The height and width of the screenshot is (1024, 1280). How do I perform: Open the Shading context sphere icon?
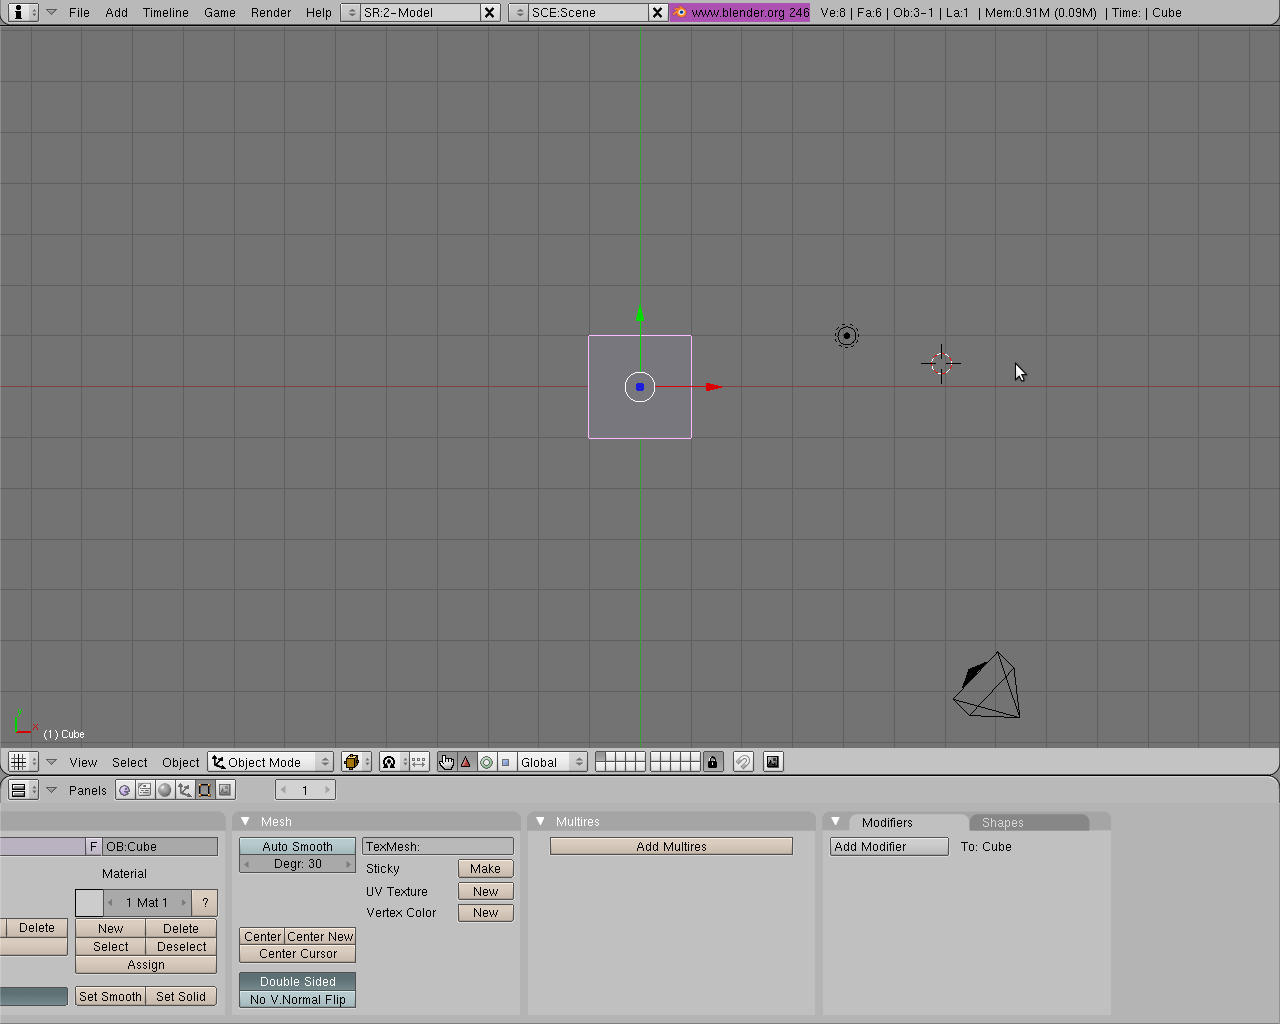tap(165, 790)
